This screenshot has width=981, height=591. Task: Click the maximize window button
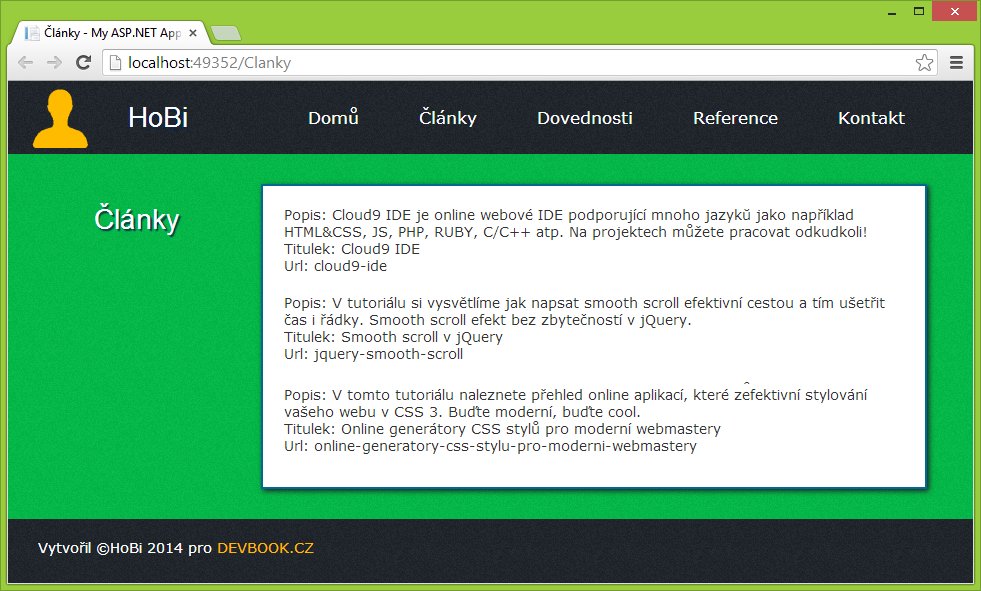click(x=918, y=11)
